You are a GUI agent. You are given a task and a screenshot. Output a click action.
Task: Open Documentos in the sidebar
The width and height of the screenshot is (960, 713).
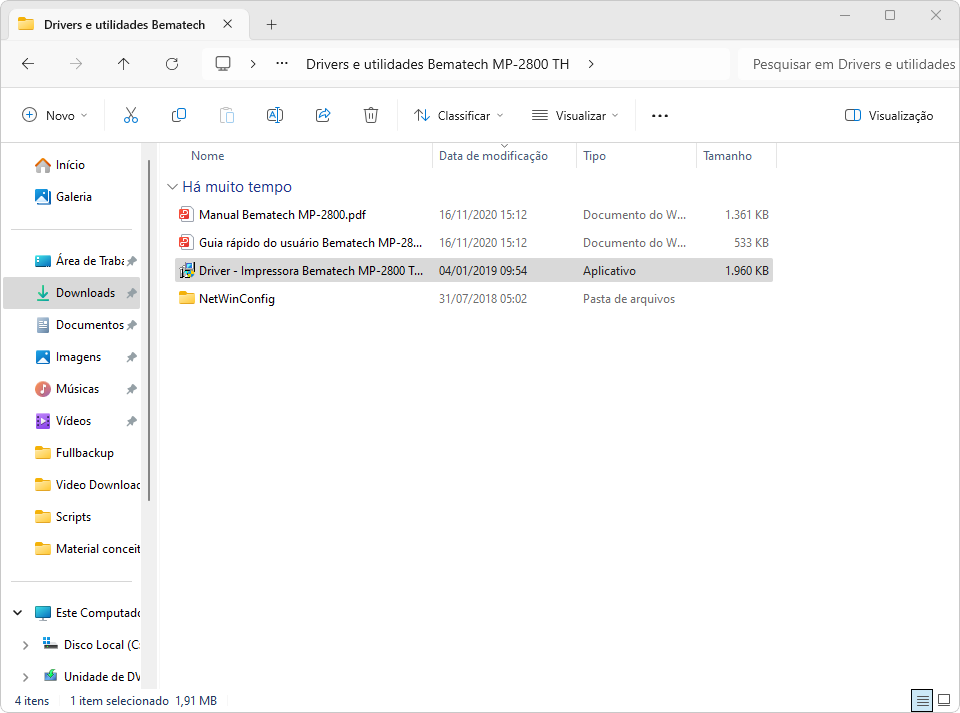pos(72,325)
